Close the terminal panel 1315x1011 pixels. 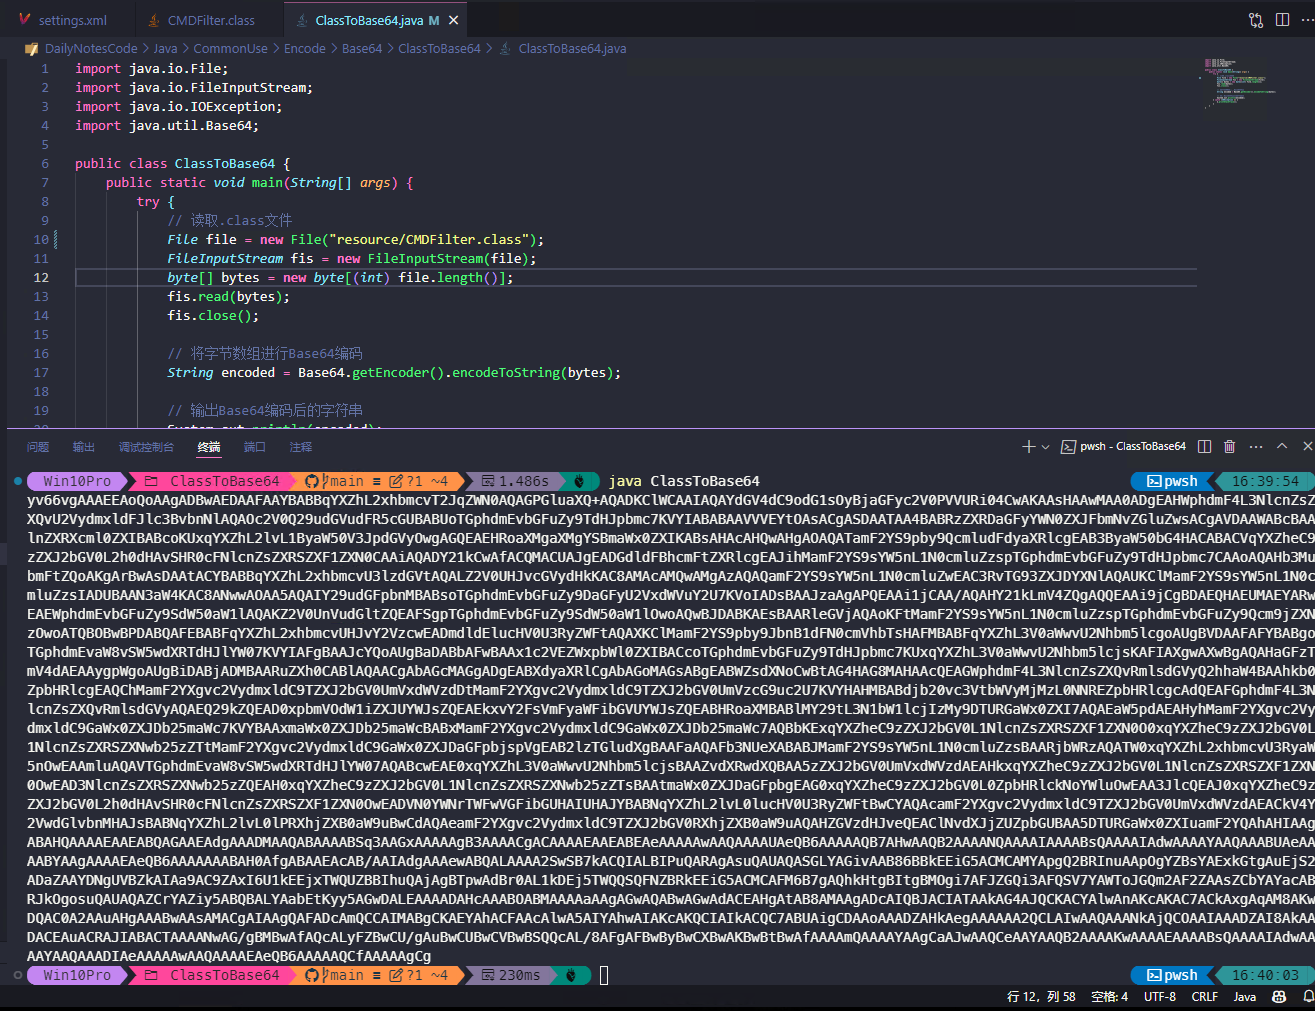coord(1307,446)
